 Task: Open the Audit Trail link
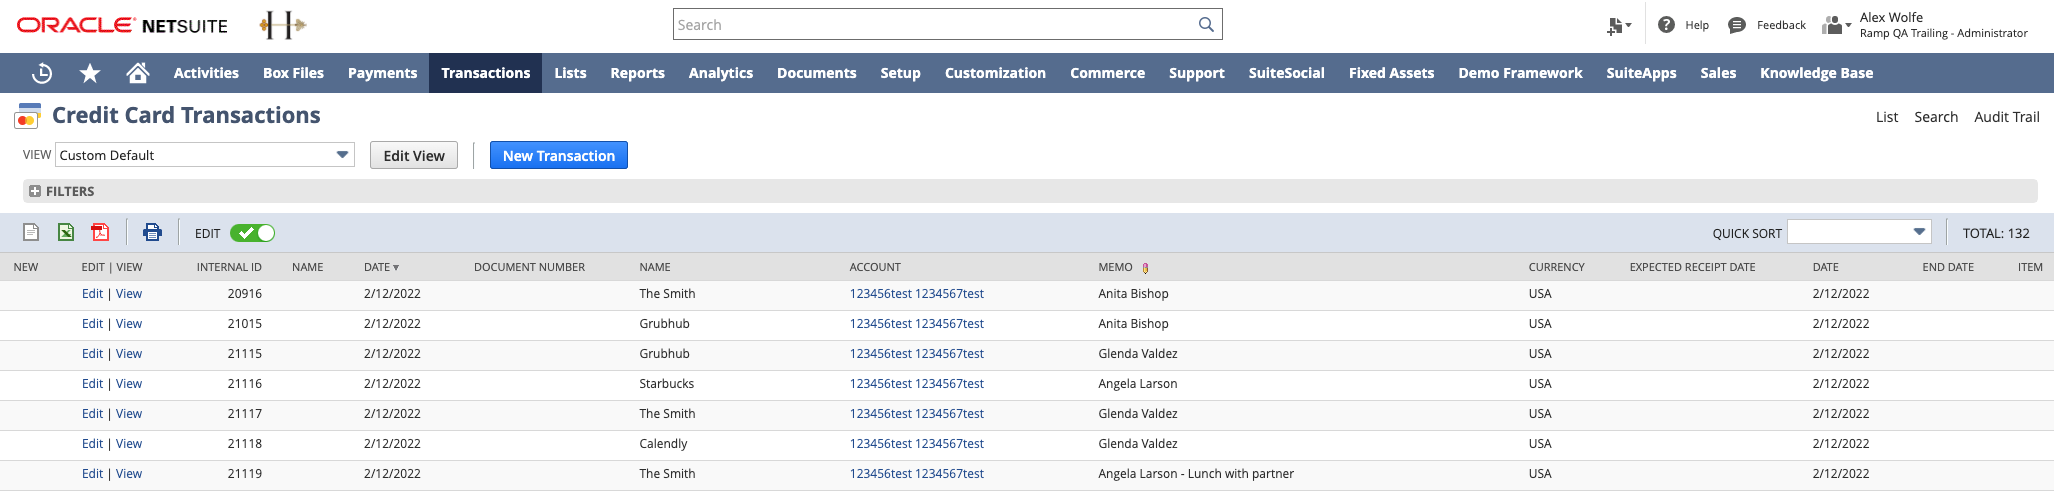click(2006, 117)
